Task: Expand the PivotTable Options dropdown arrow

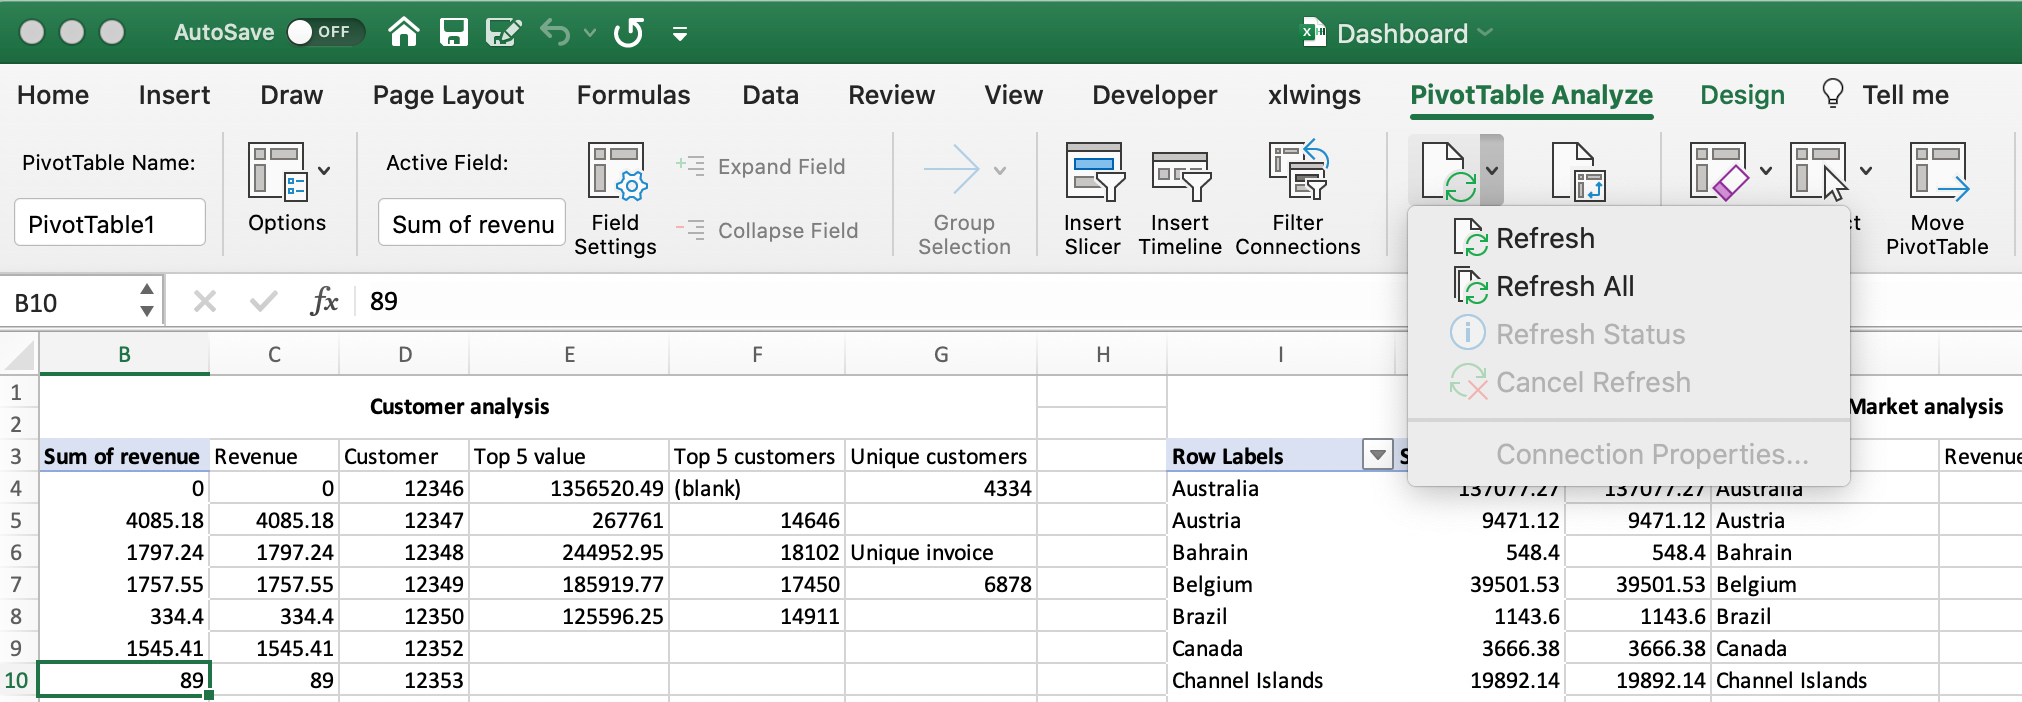Action: (x=324, y=171)
